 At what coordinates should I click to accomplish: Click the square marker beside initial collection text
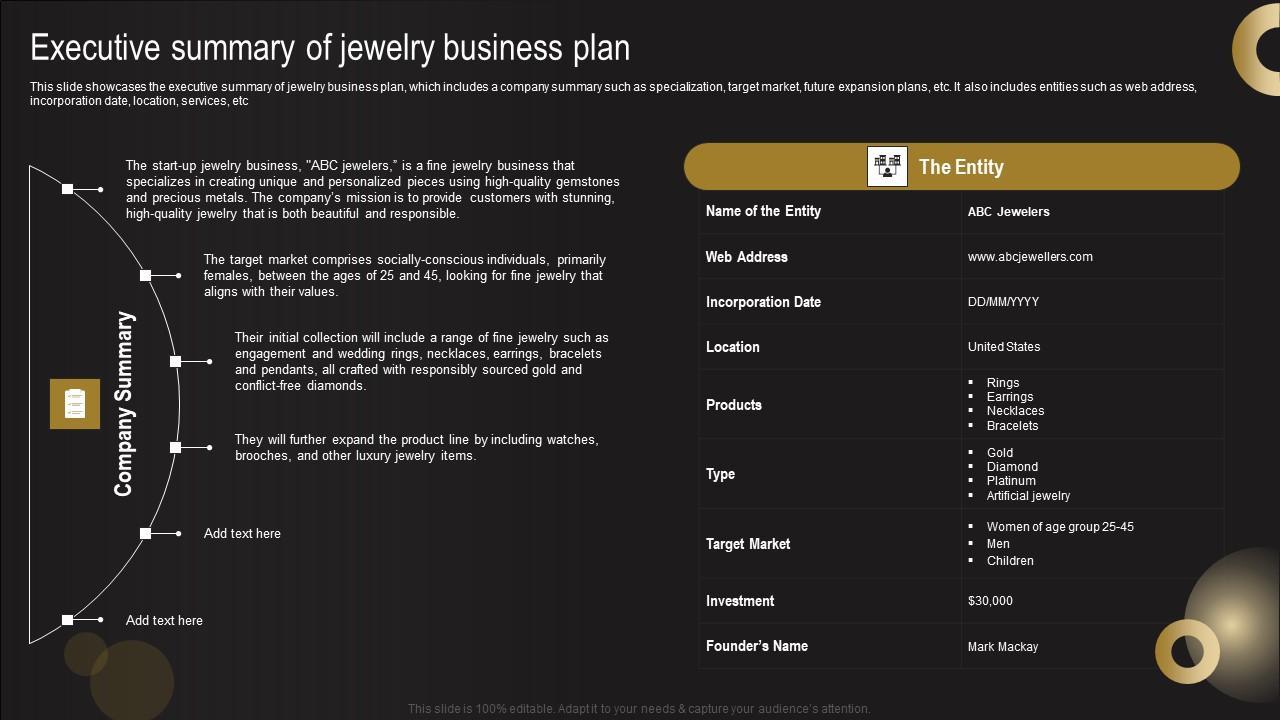(x=176, y=361)
